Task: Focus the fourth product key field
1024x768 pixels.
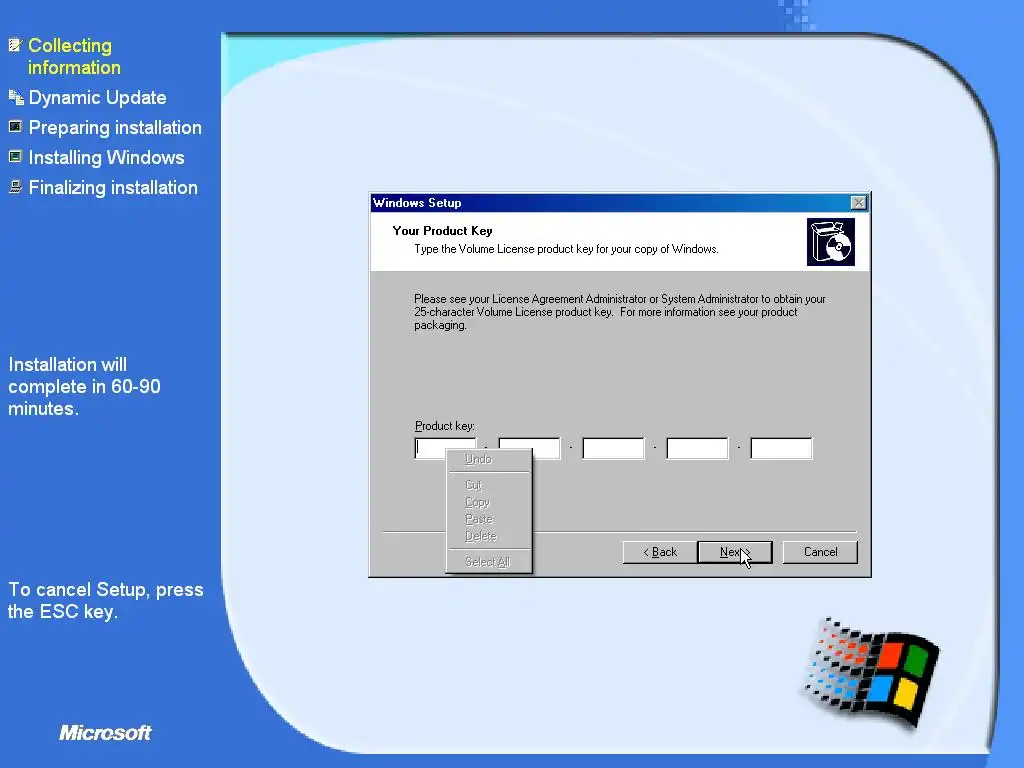Action: [697, 449]
